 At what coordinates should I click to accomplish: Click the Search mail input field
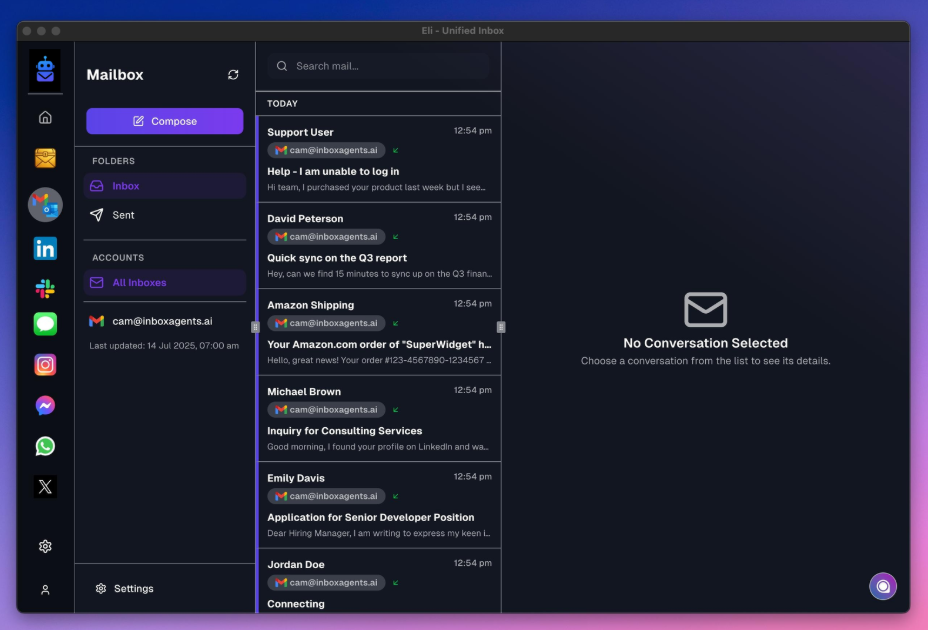point(379,66)
